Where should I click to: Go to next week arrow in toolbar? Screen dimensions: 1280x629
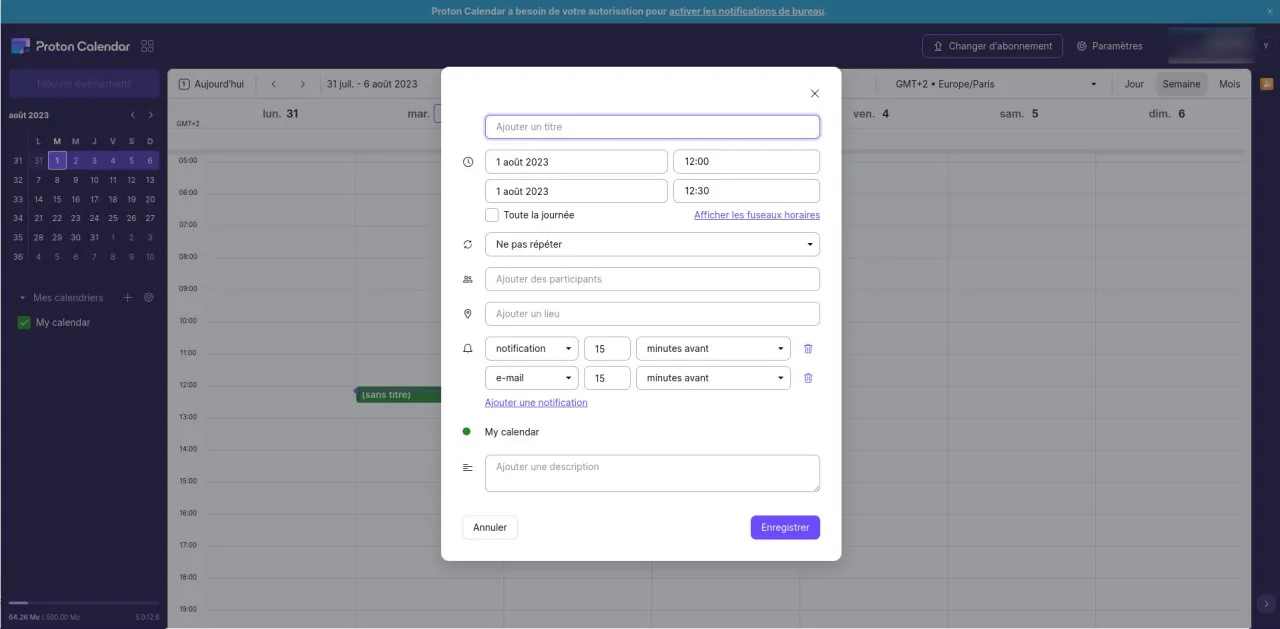tap(303, 84)
